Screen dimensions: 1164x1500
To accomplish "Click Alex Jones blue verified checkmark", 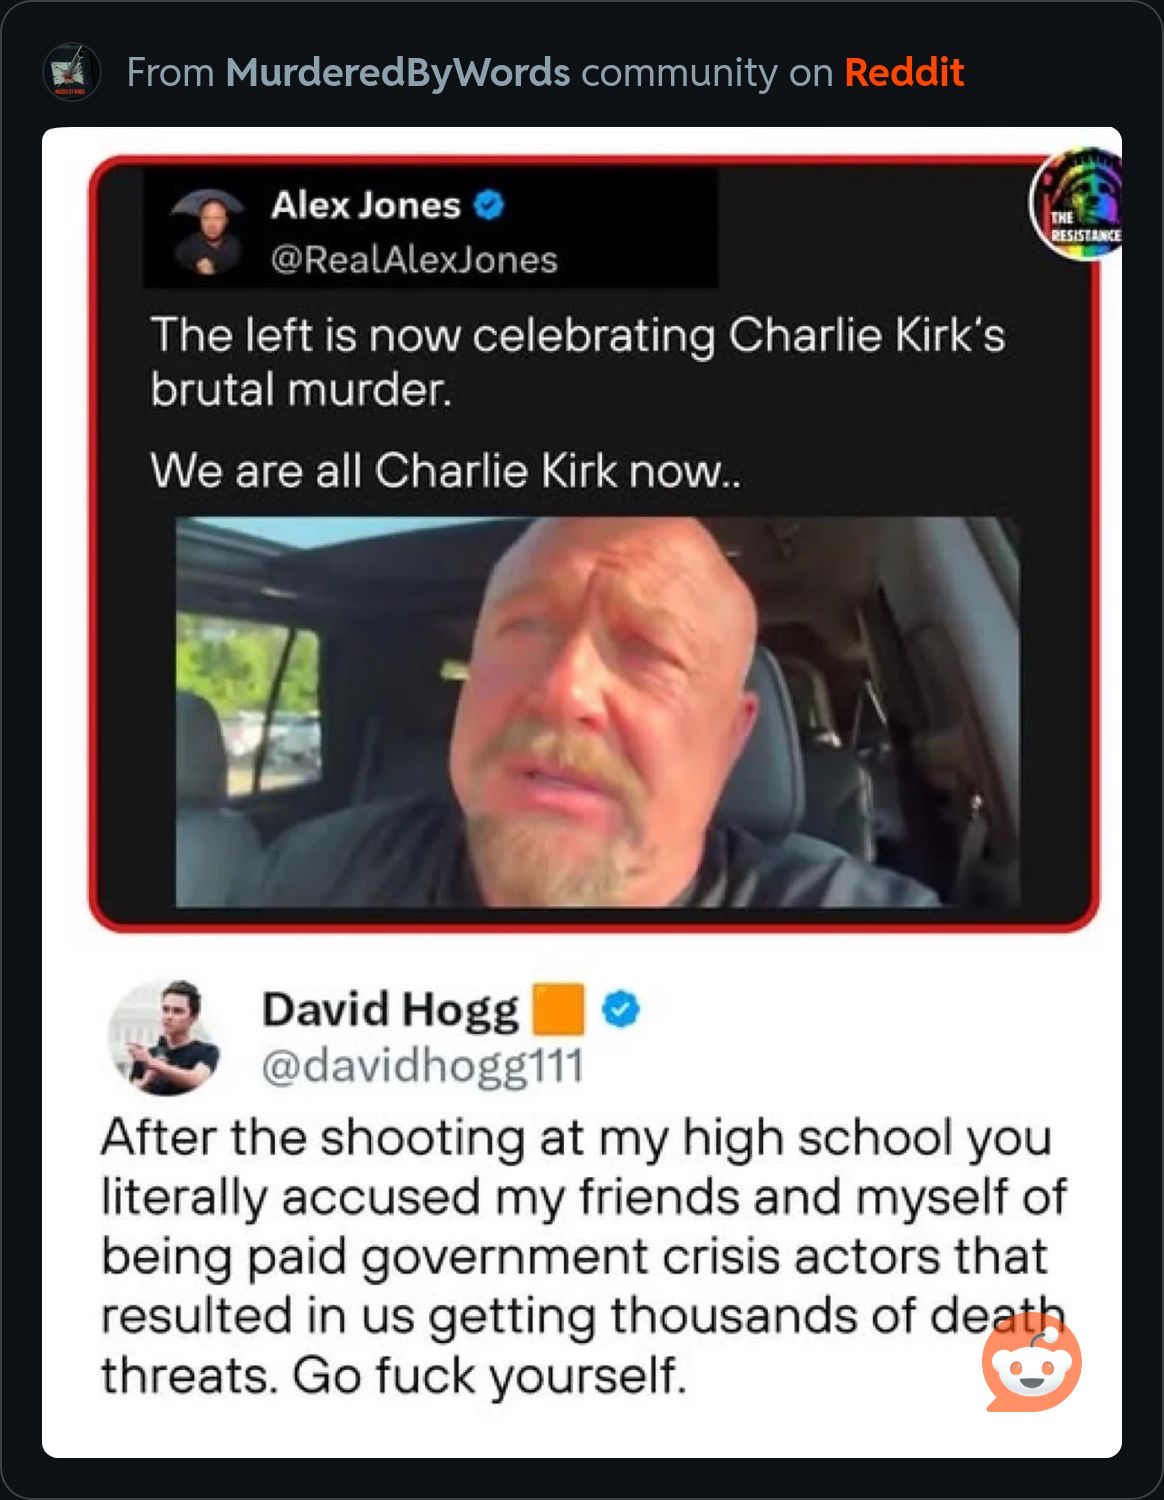I will pos(488,205).
